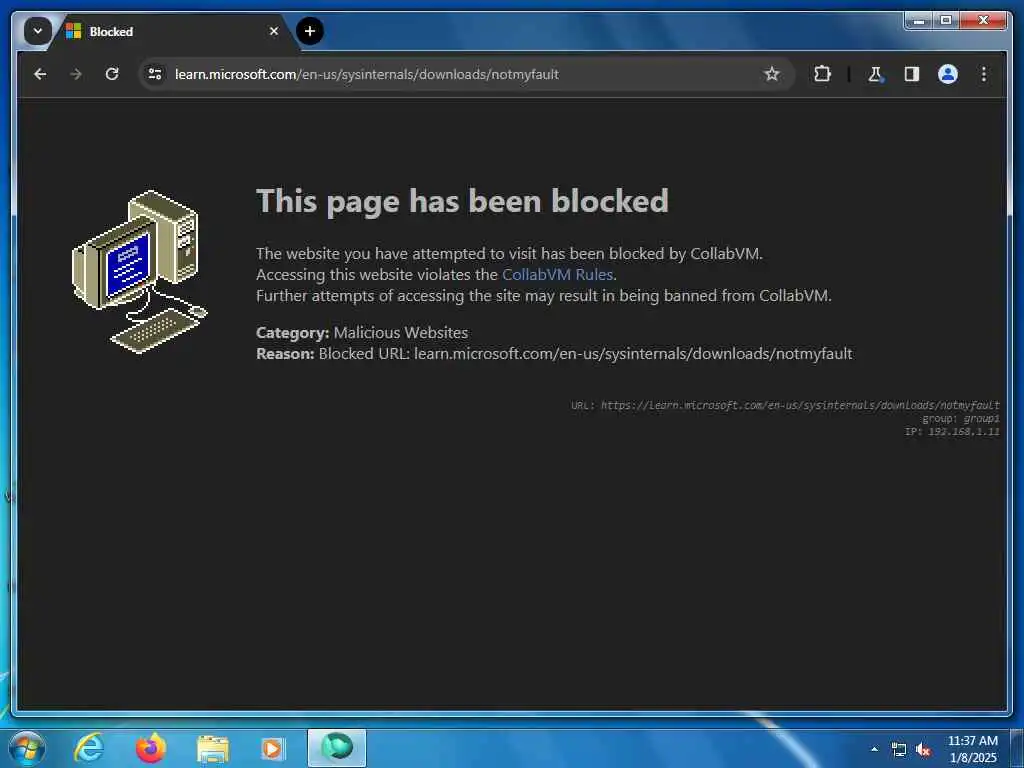
Task: Expand the tab search dropdown arrow
Action: coord(37,31)
